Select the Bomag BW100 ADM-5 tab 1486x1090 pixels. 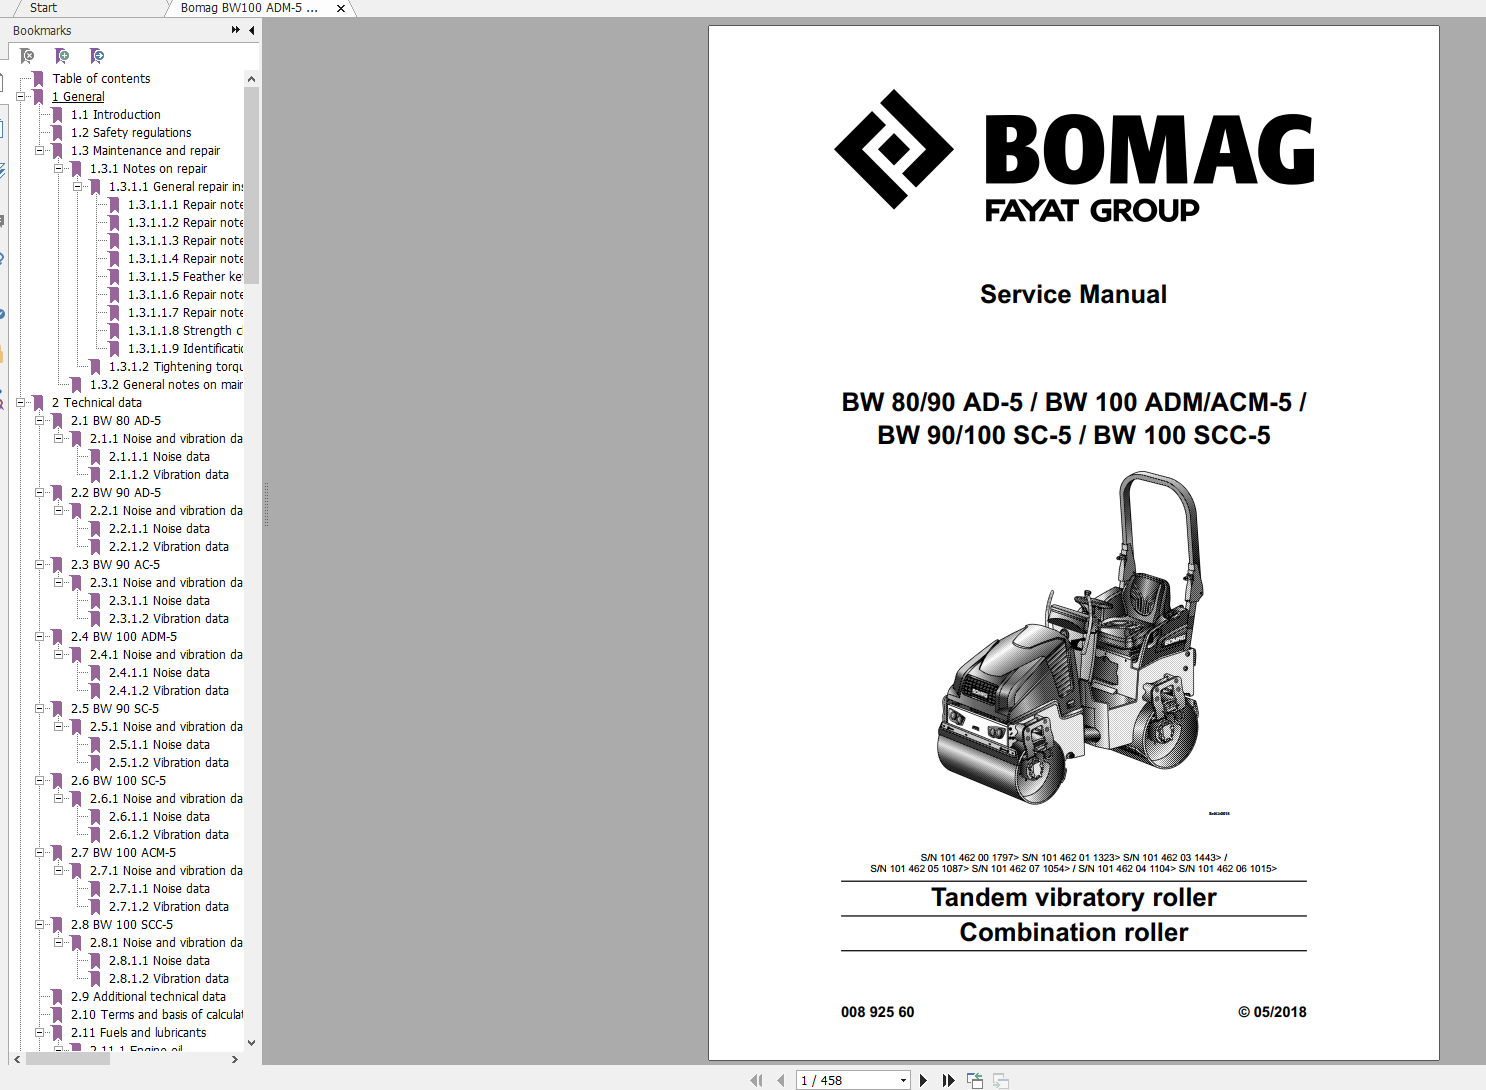(x=249, y=8)
